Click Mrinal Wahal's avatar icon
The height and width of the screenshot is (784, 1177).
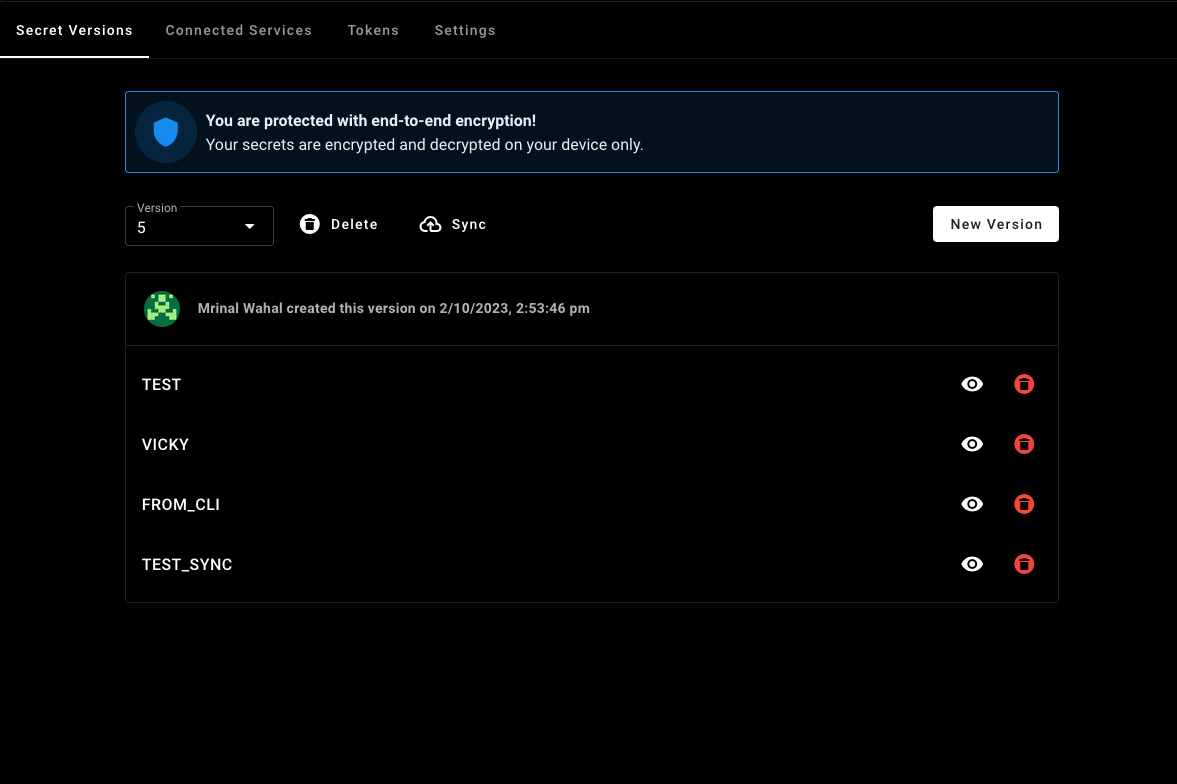161,309
